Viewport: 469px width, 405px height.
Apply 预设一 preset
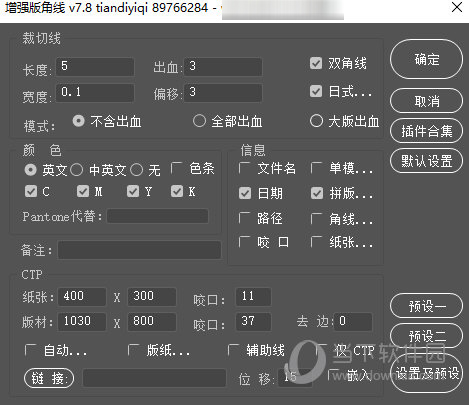(426, 306)
